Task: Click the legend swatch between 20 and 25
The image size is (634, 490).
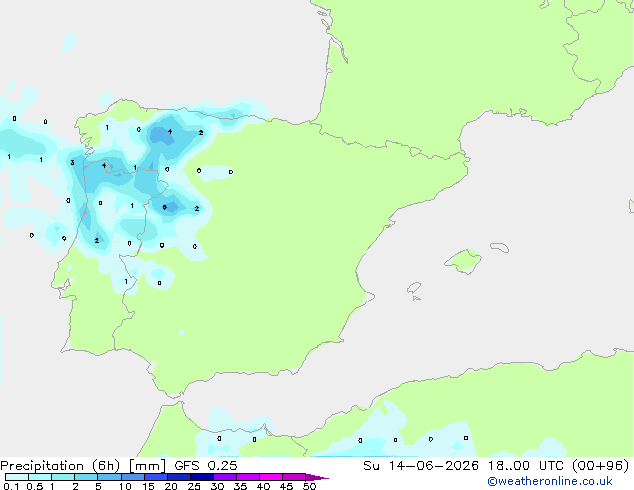Action: (x=179, y=477)
